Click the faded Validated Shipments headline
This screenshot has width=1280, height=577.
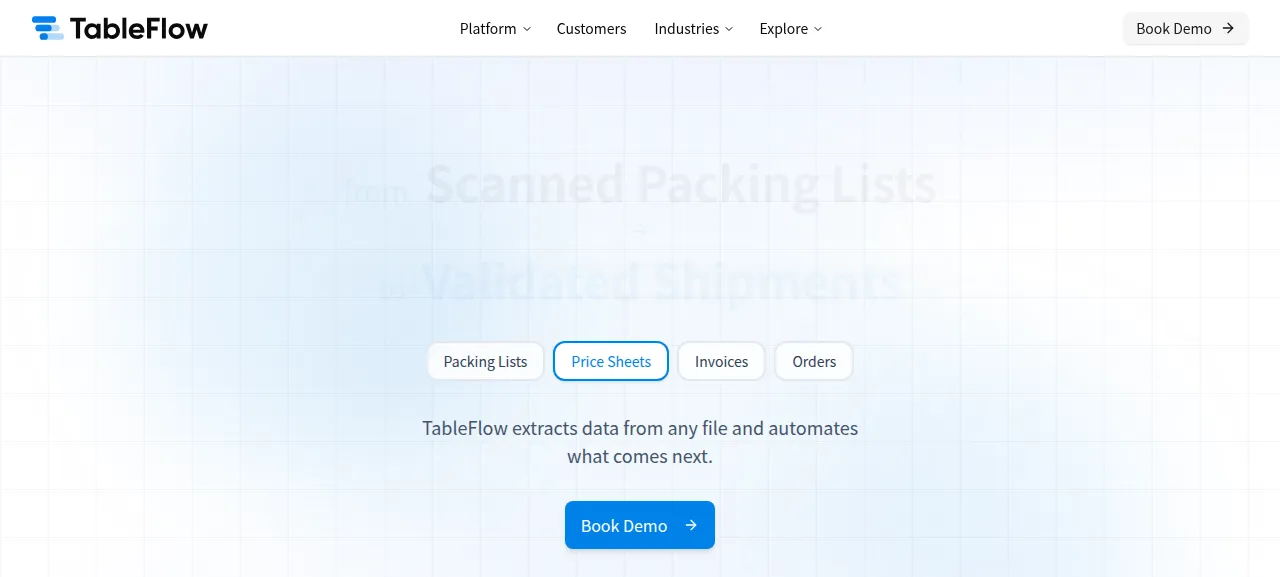[x=662, y=282]
